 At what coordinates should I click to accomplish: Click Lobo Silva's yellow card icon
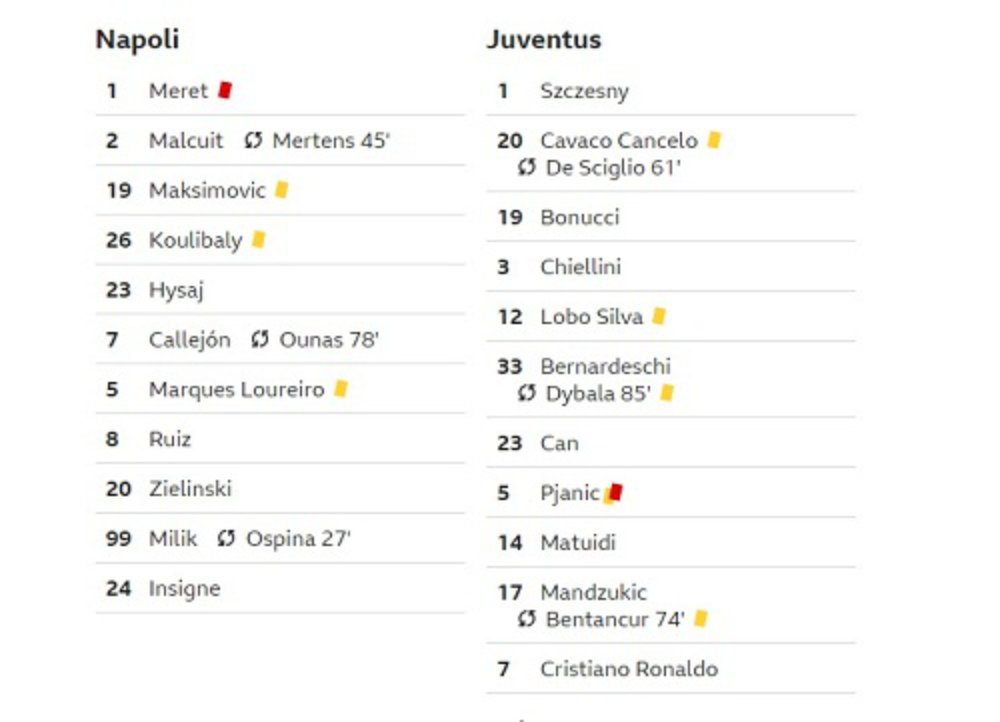[x=658, y=317]
